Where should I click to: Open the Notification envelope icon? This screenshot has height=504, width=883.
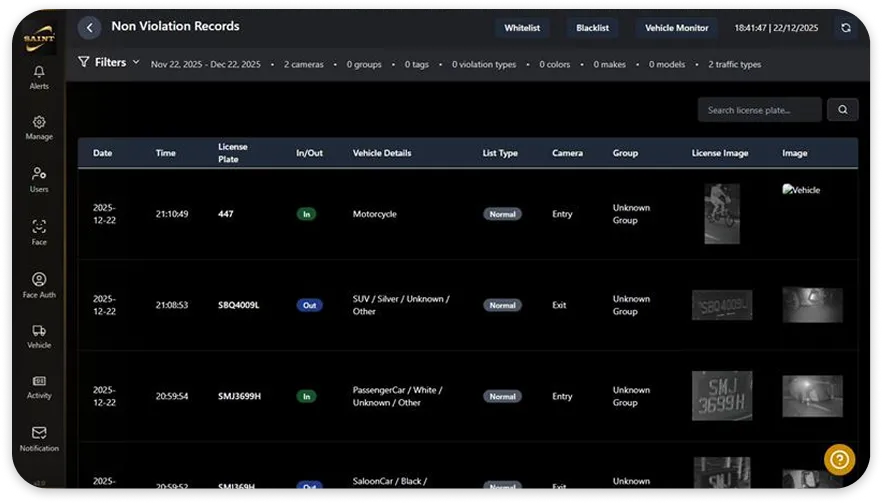[39, 434]
